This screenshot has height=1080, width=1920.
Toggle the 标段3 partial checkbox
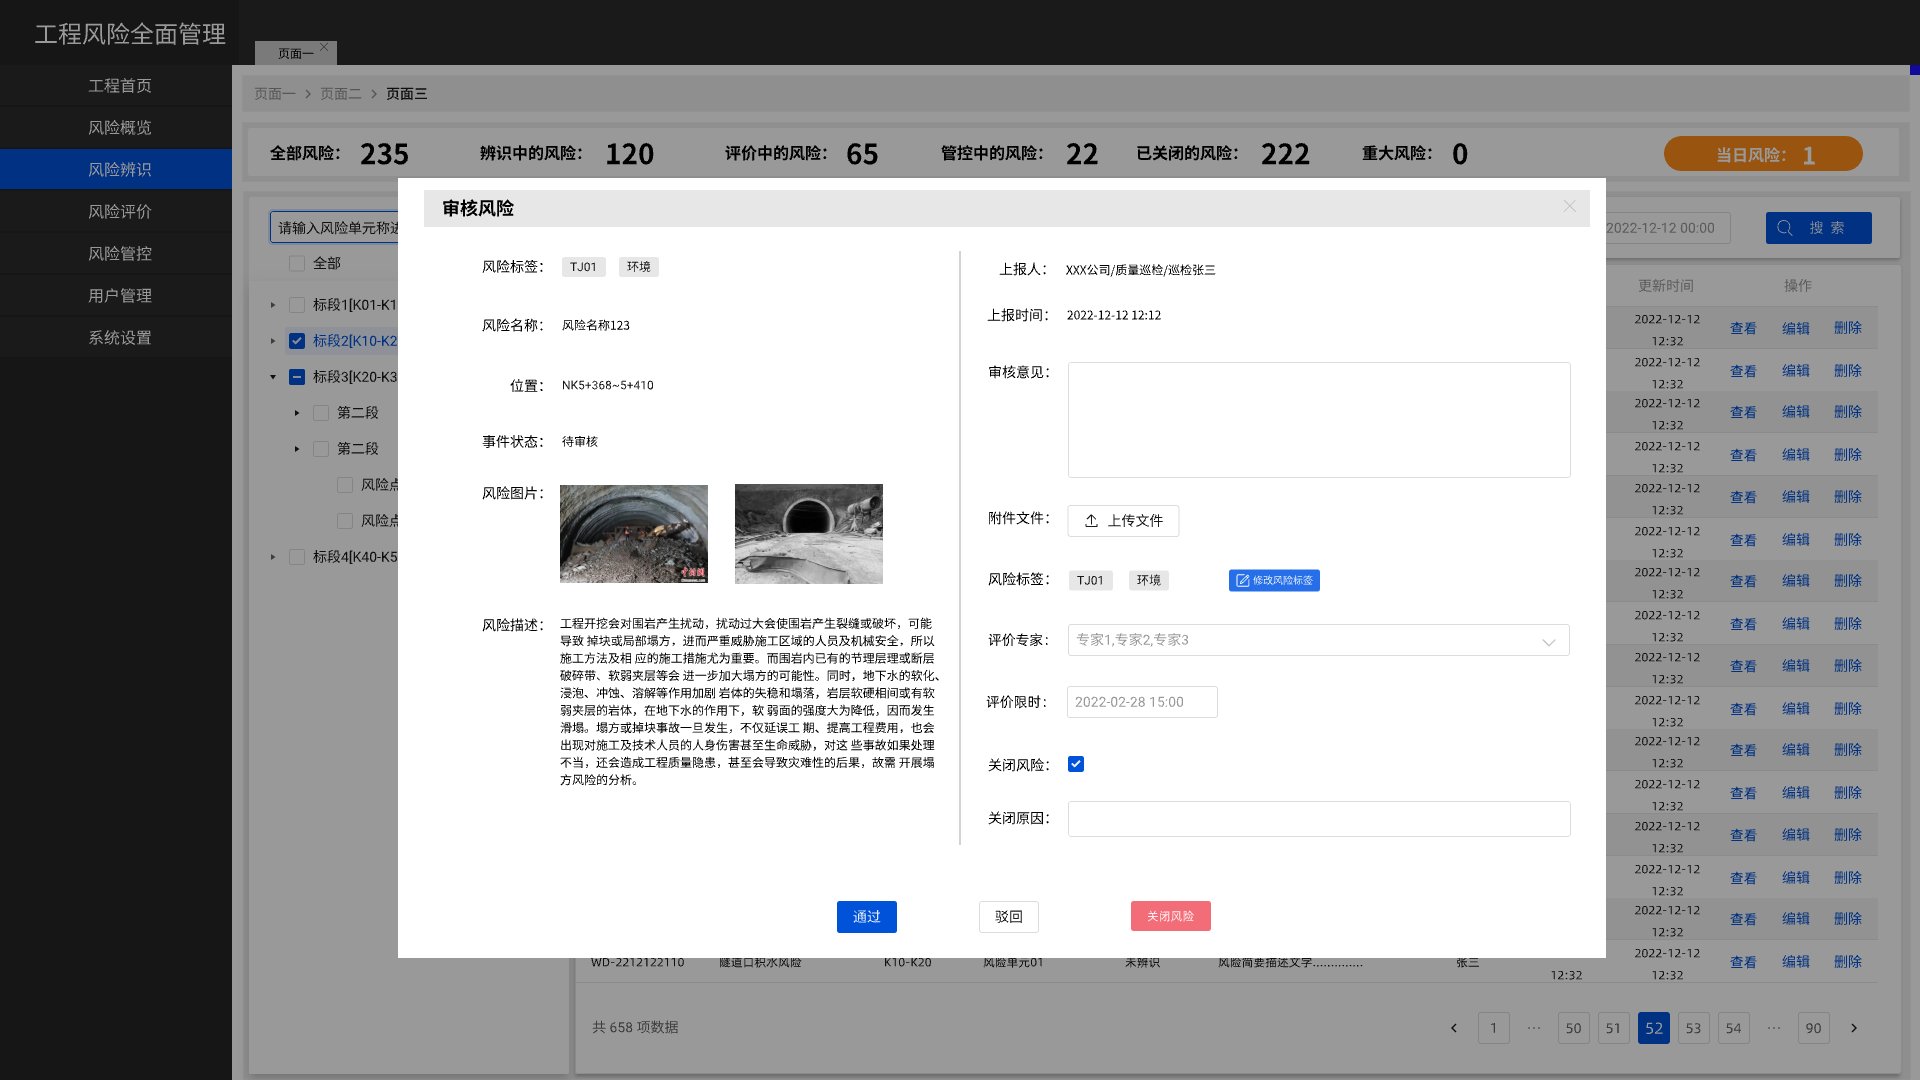[x=297, y=377]
